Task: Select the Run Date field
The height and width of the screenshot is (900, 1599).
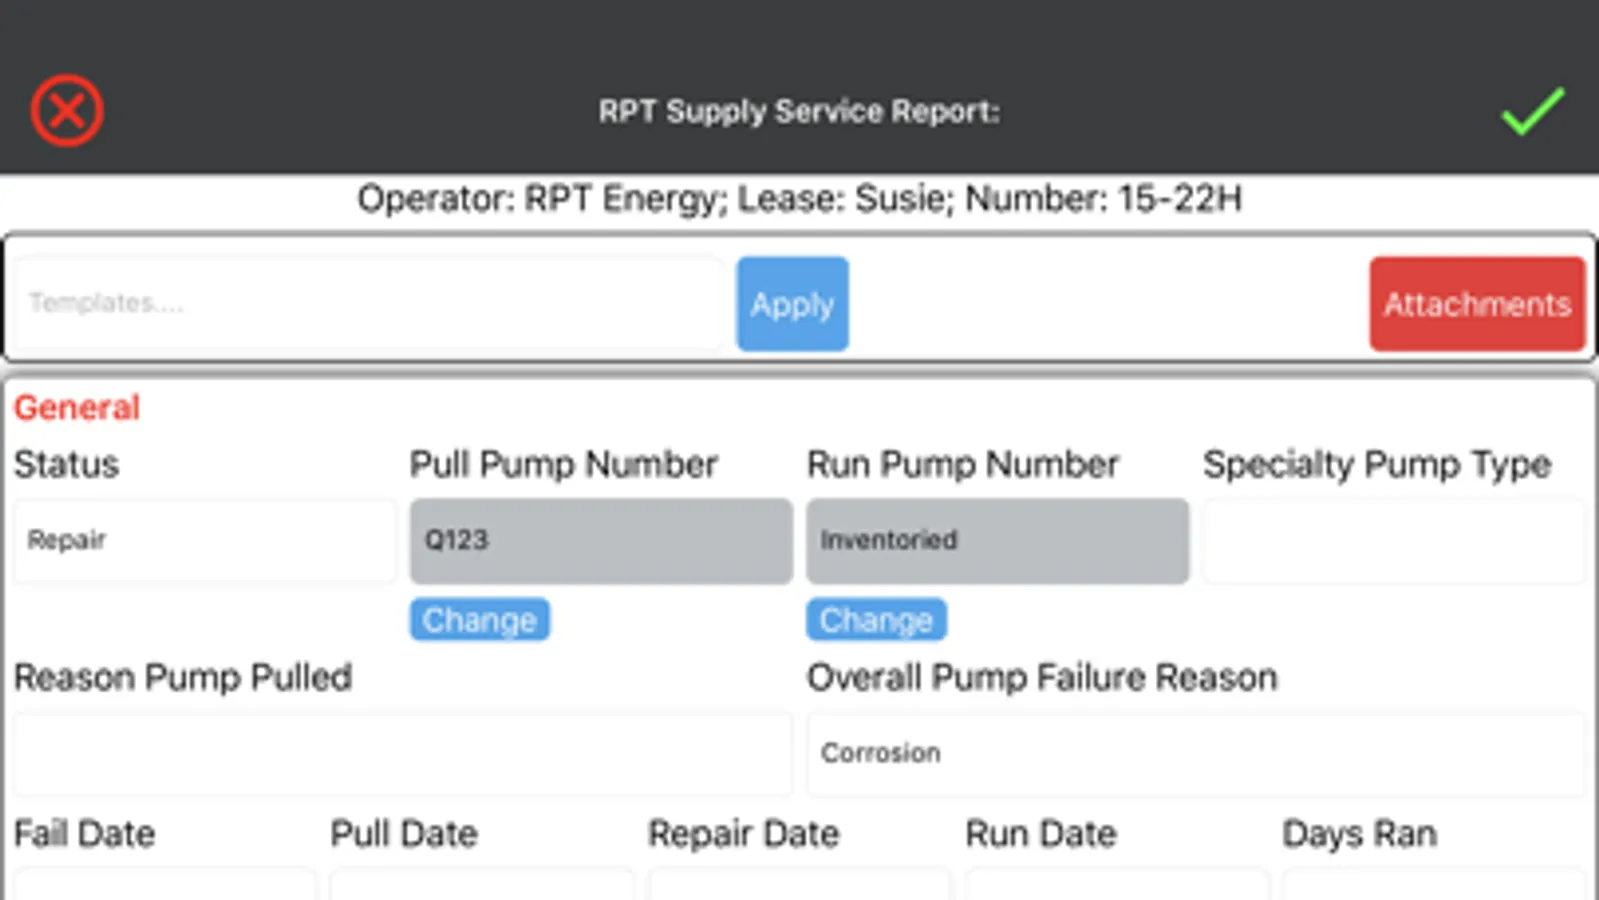Action: pos(1116,883)
